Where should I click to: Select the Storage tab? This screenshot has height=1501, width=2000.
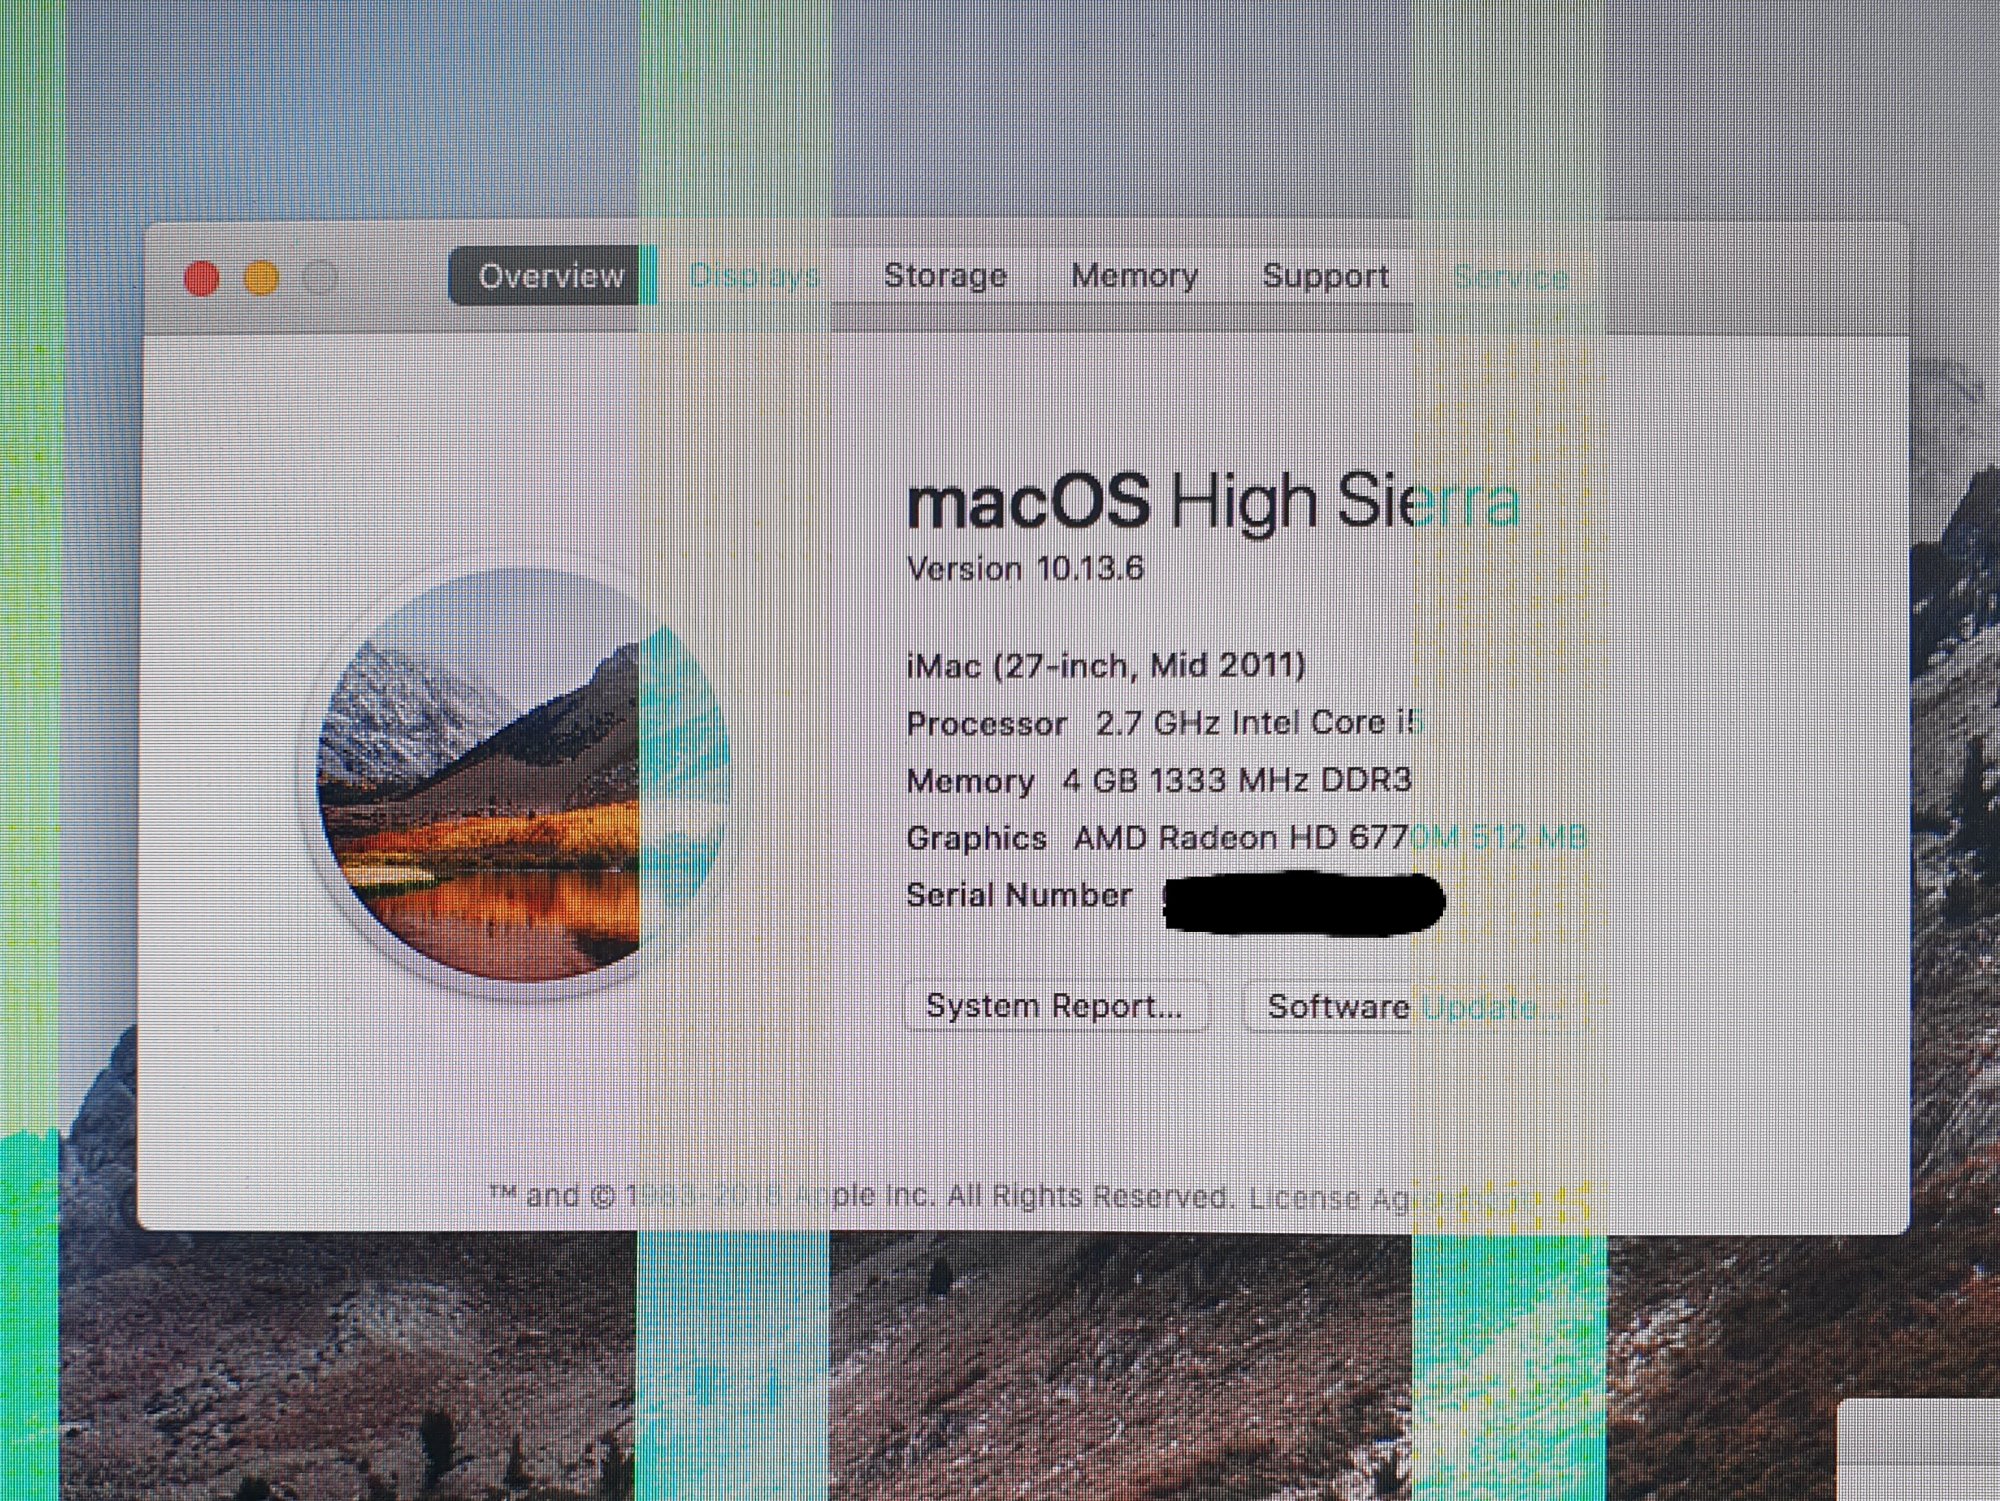point(945,276)
